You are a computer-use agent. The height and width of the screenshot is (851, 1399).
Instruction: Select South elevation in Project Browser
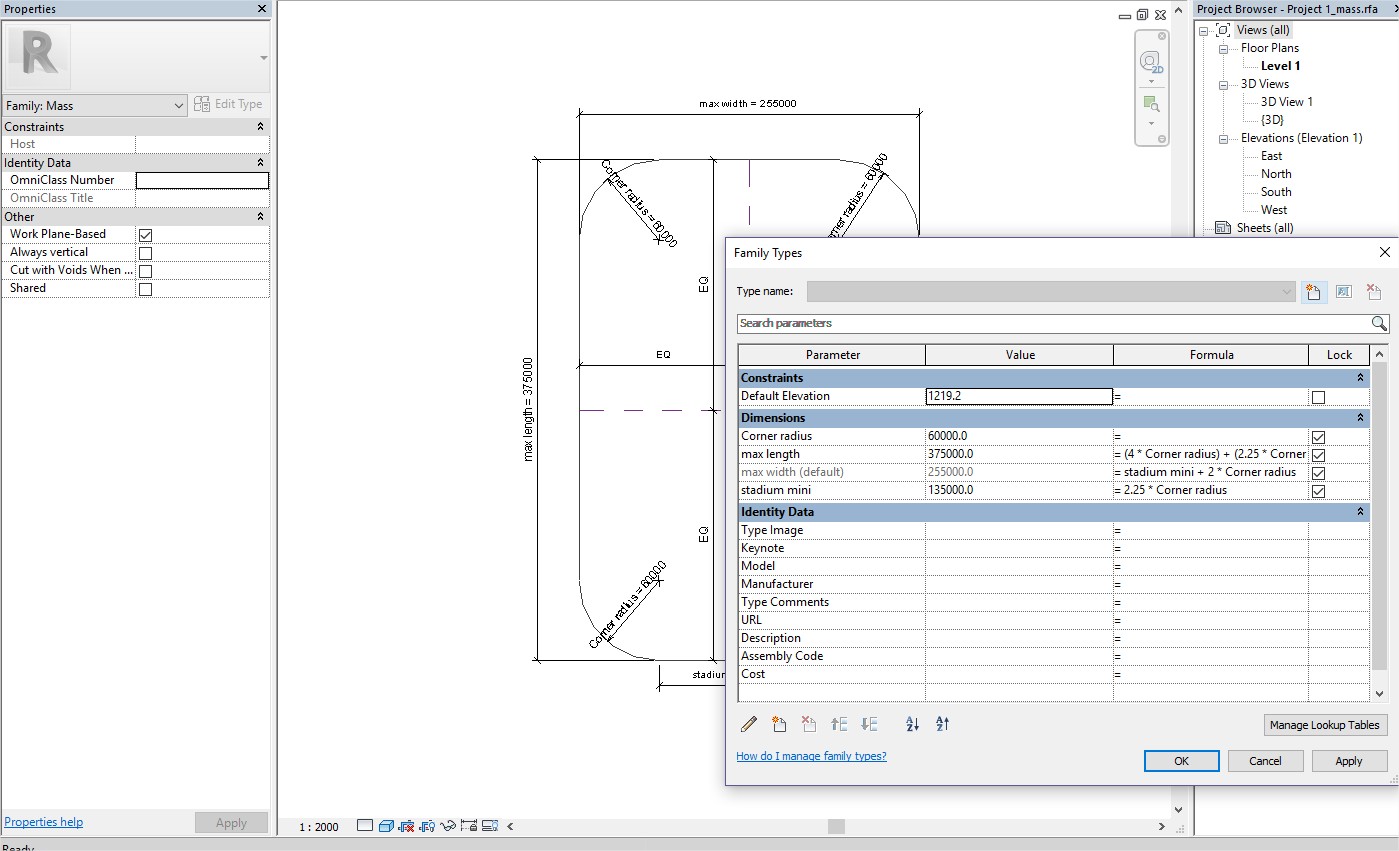pos(1276,192)
